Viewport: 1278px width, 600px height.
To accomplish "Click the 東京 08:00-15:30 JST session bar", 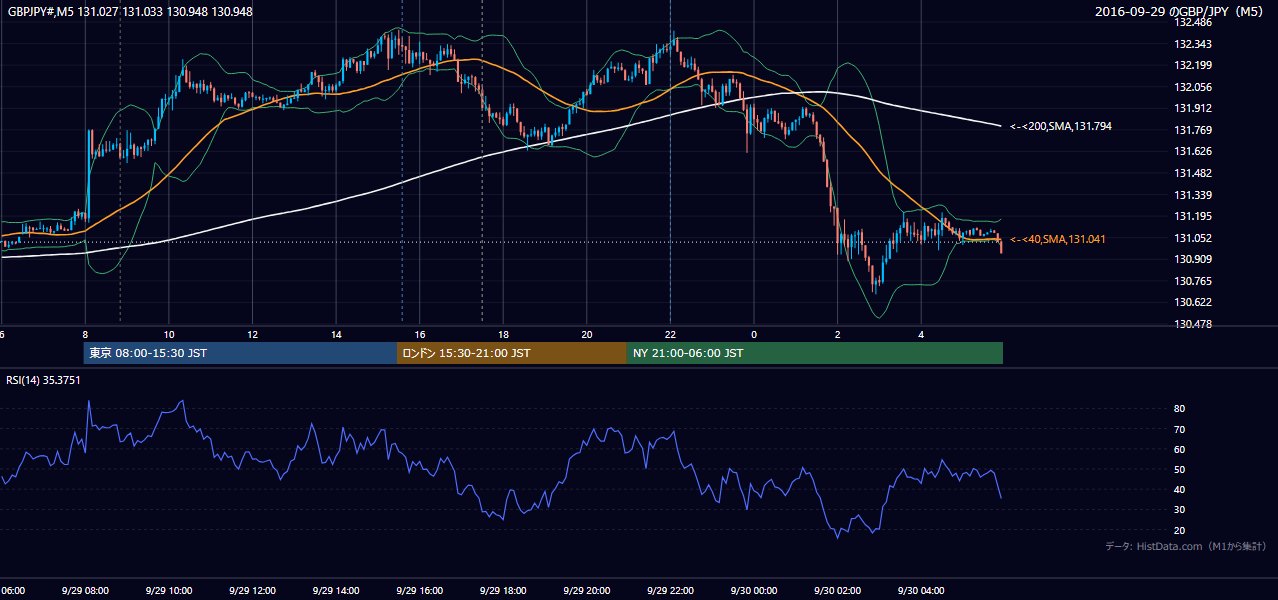I will coord(240,353).
